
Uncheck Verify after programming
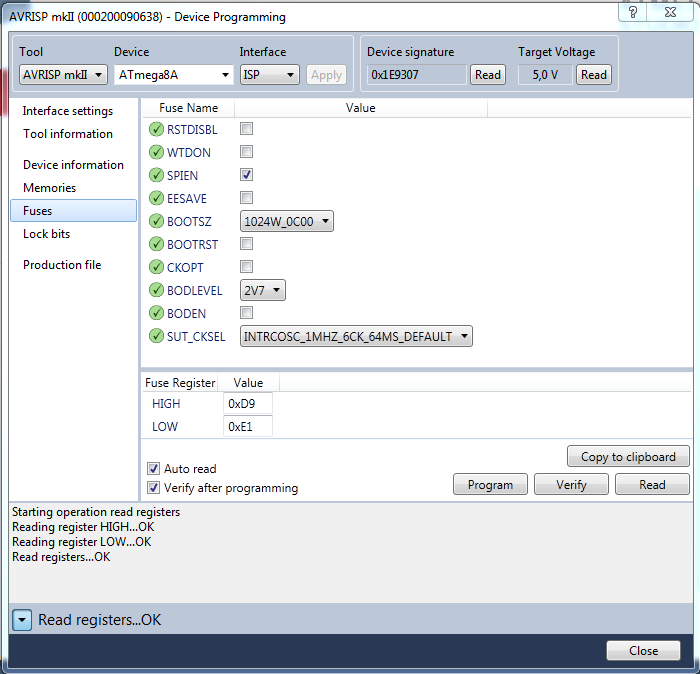click(154, 487)
